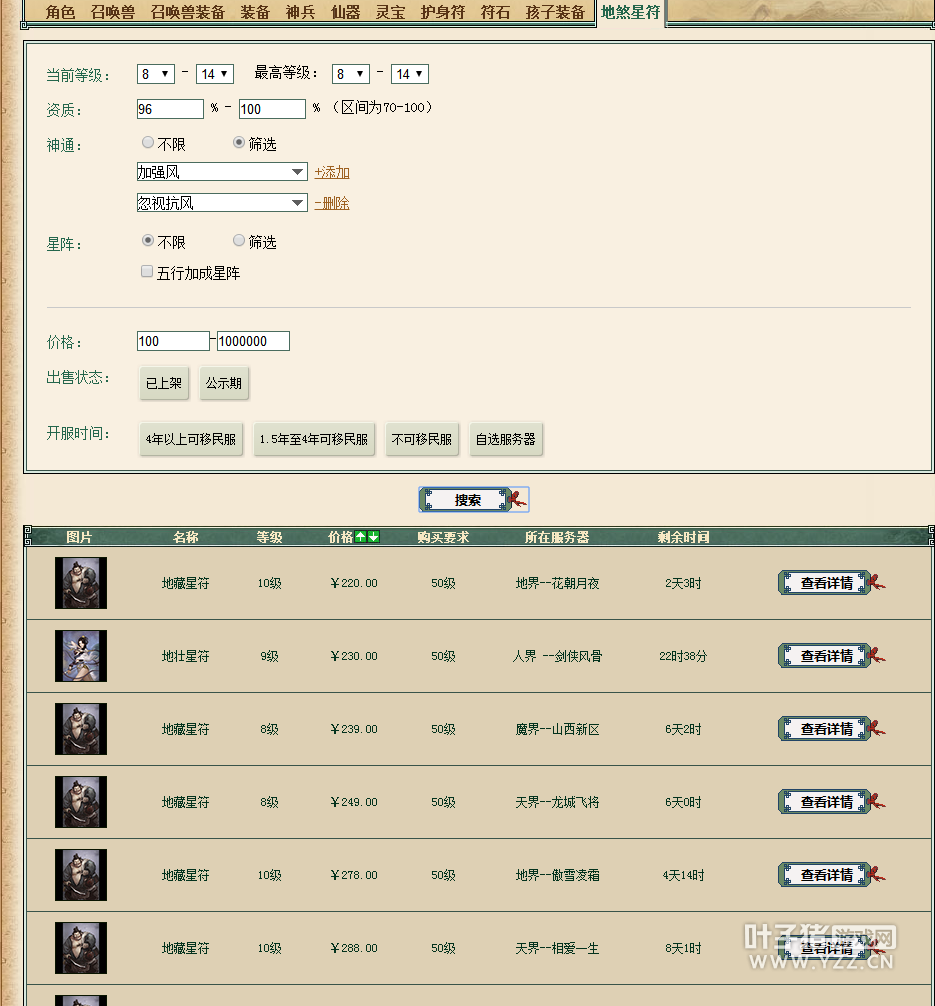Screen dimensions: 935x1006
Task: Expand the 忽视抗风 dropdown
Action: (x=221, y=203)
